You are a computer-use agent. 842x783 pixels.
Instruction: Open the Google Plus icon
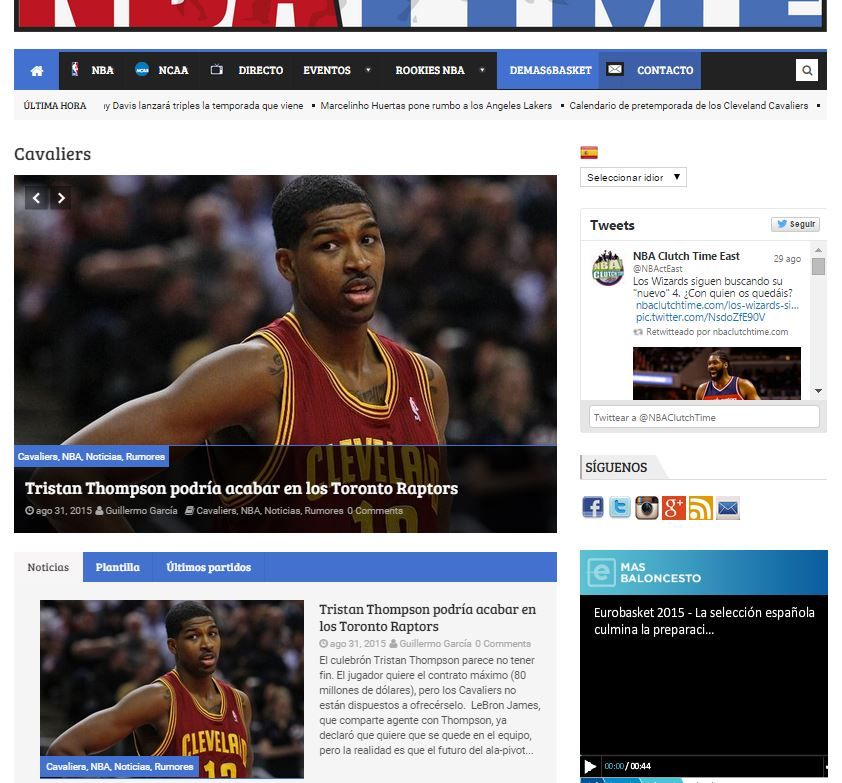[673, 508]
